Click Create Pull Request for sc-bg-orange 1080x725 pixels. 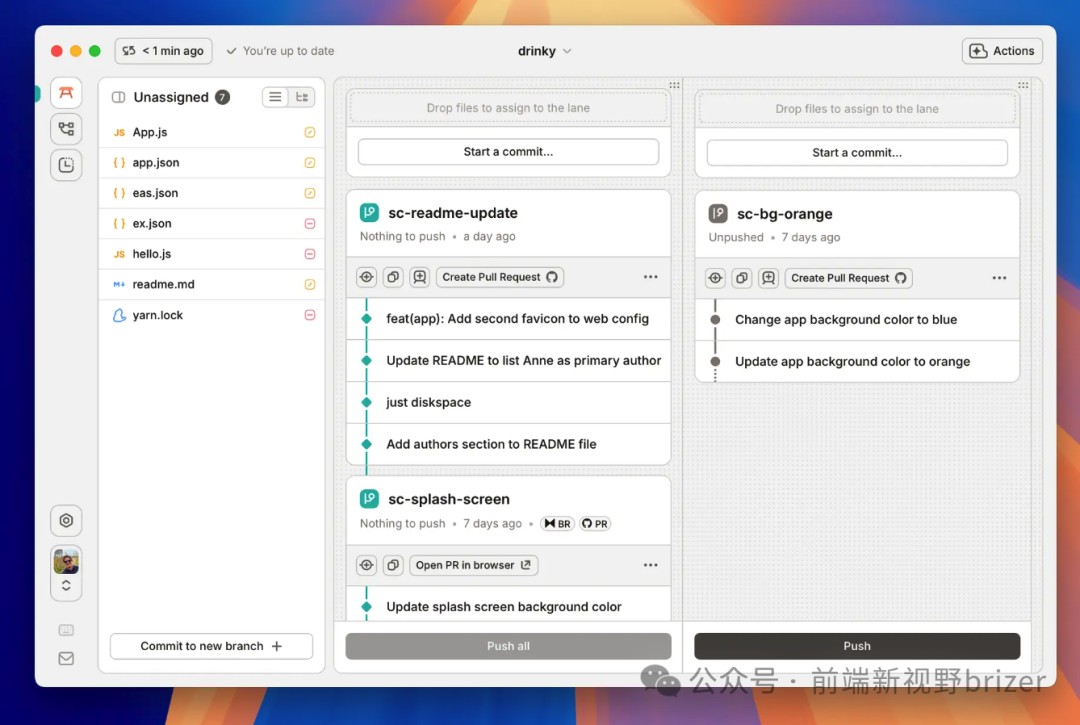pos(848,278)
